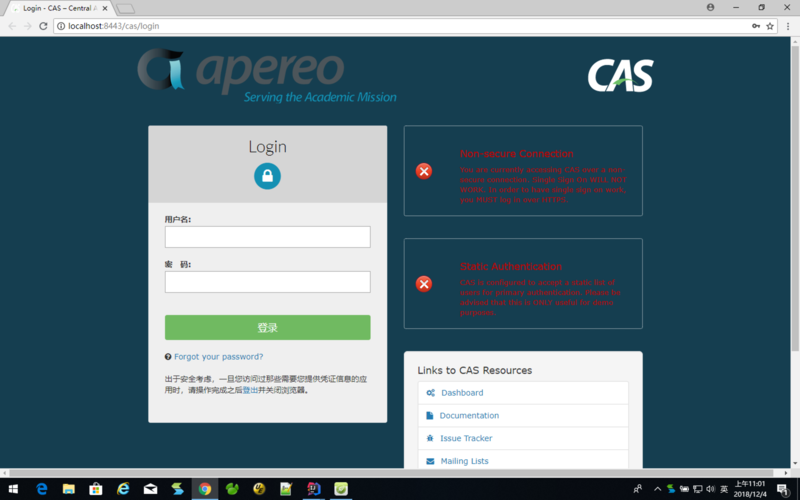Select the Login - CAS browser tab
800x500 pixels.
[58, 8]
